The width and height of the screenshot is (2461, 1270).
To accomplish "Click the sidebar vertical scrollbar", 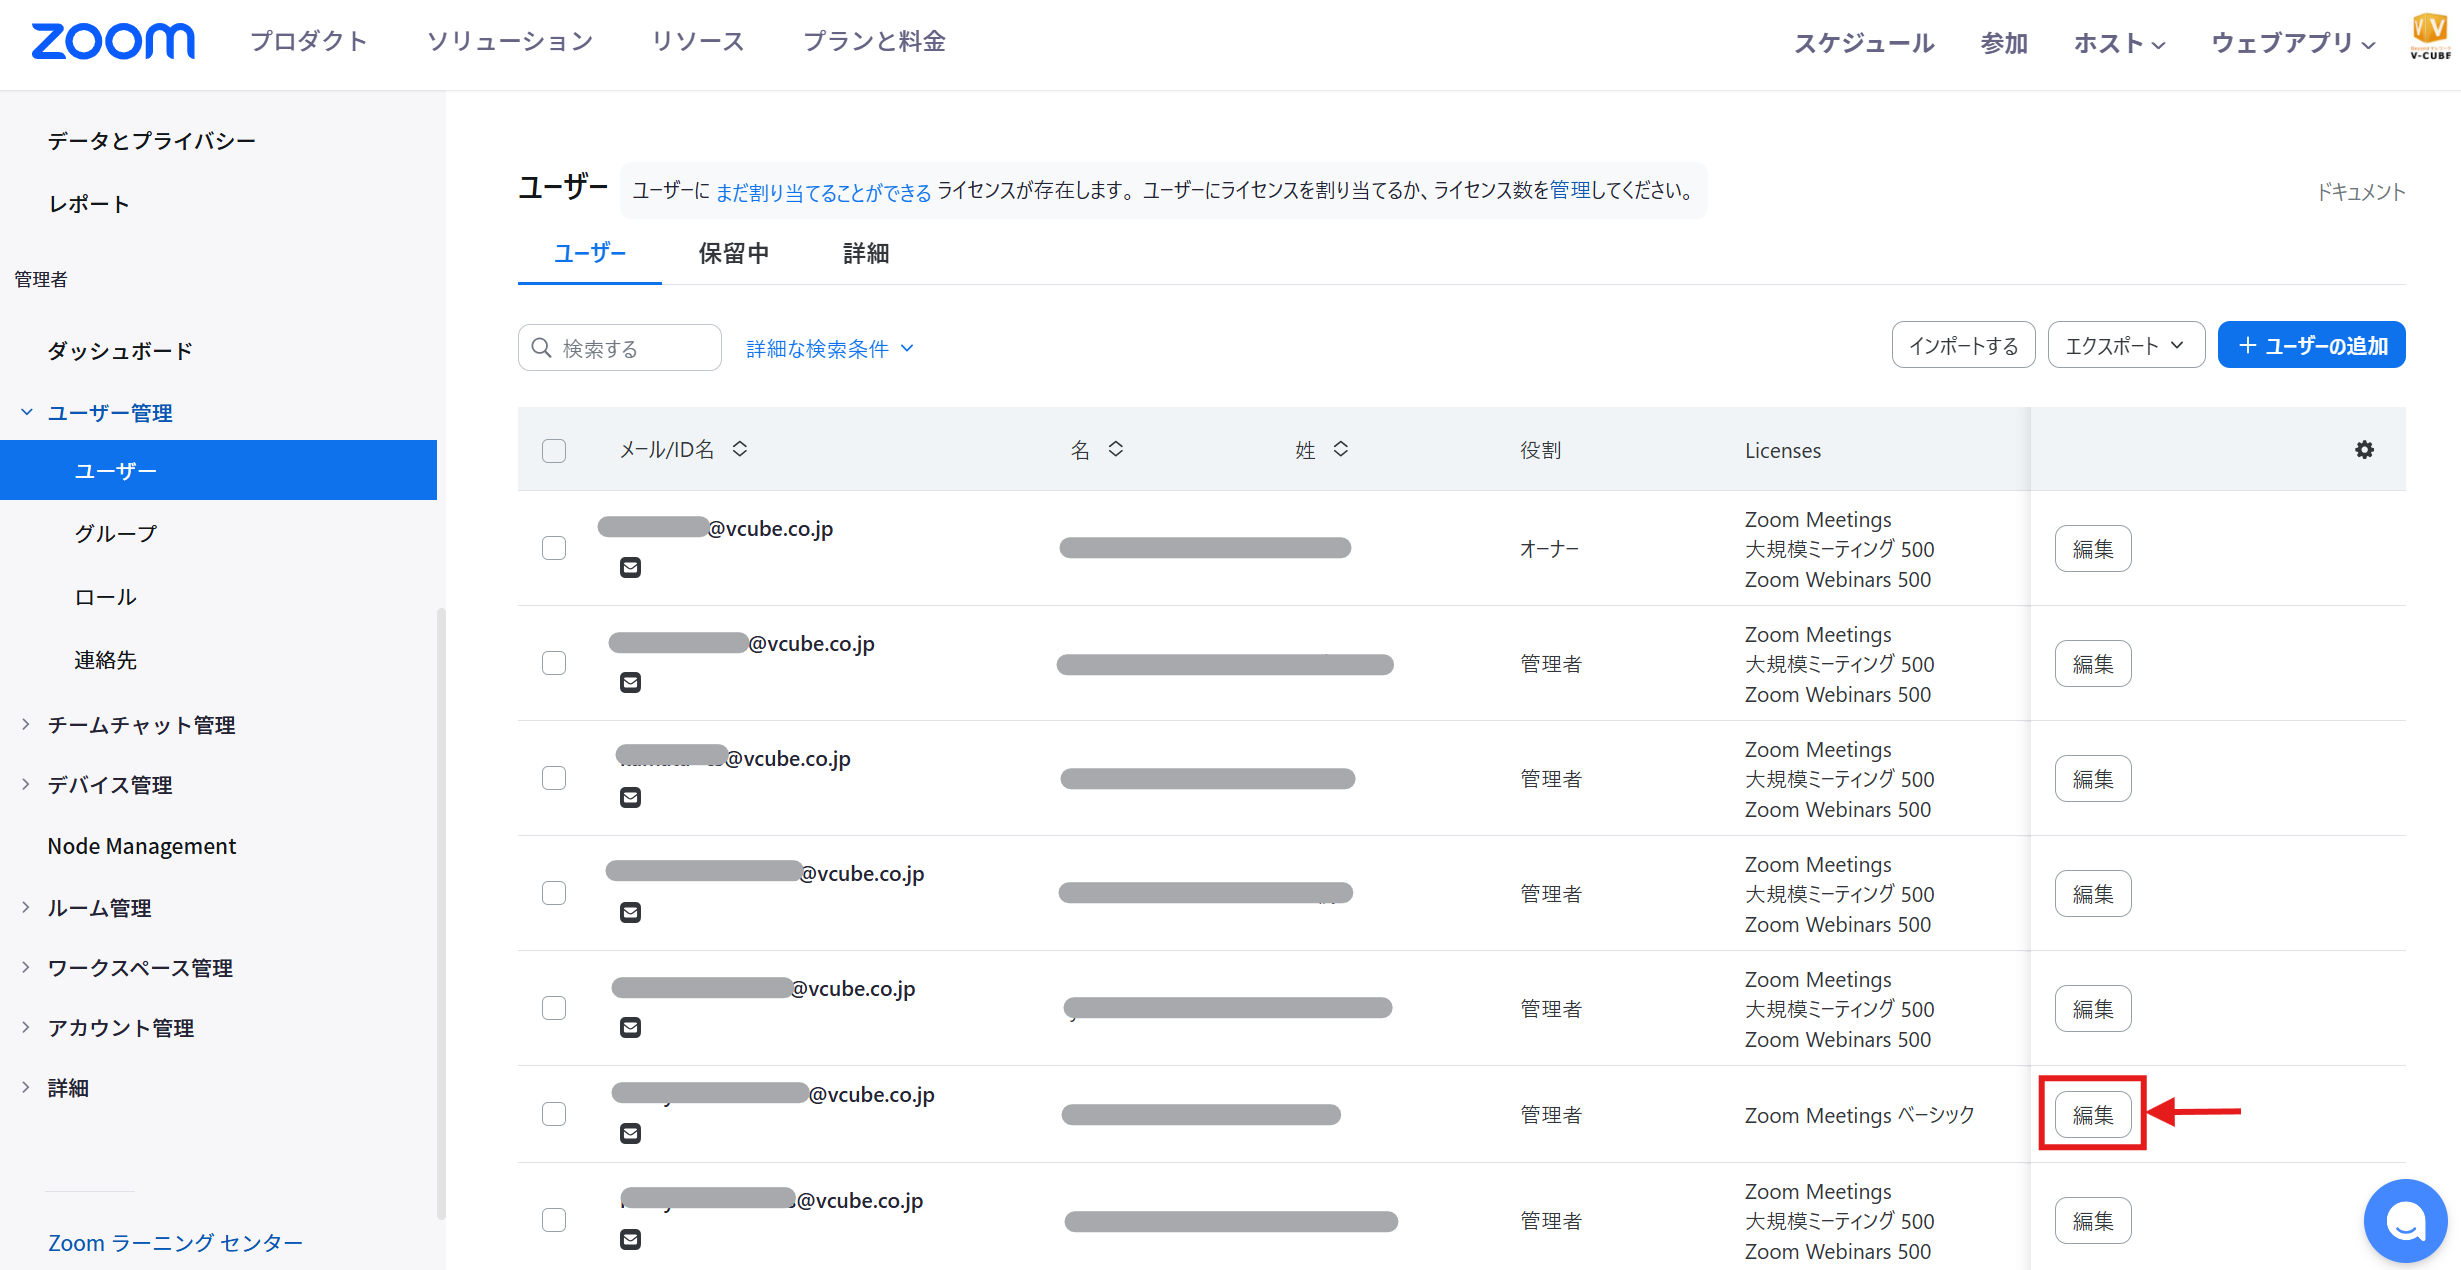I will point(441,913).
